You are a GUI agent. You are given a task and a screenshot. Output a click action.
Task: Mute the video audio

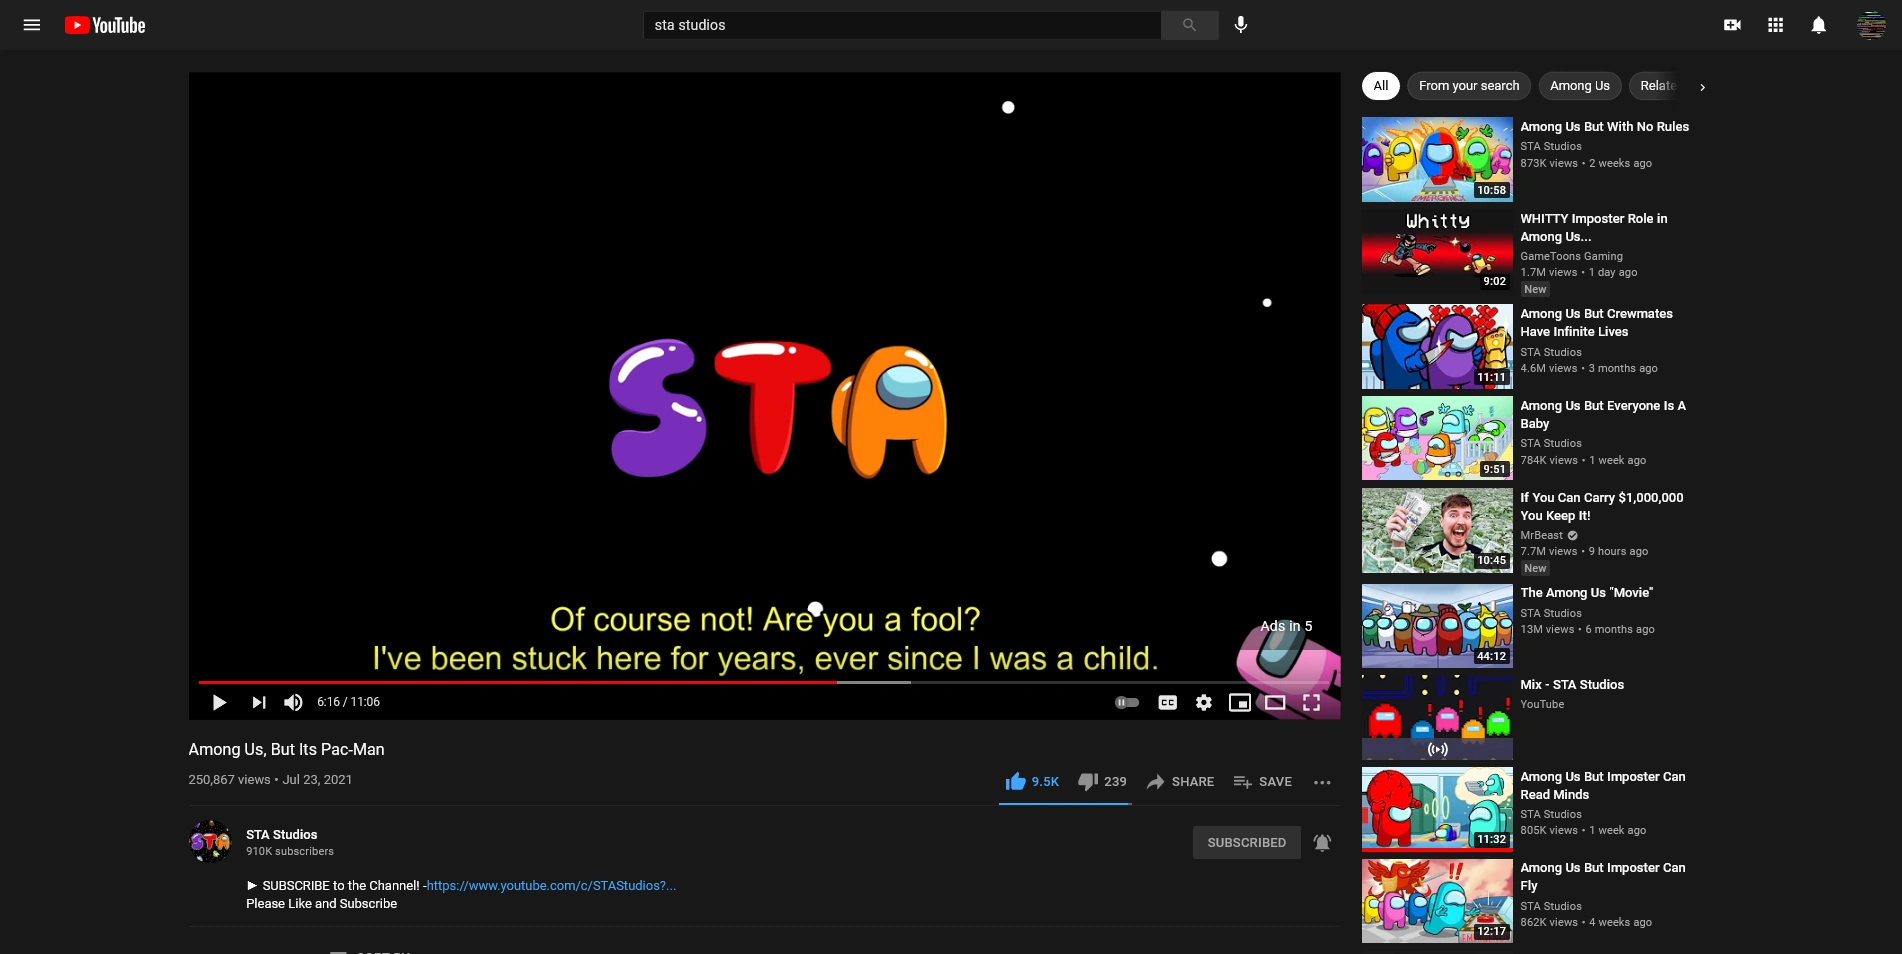(293, 702)
